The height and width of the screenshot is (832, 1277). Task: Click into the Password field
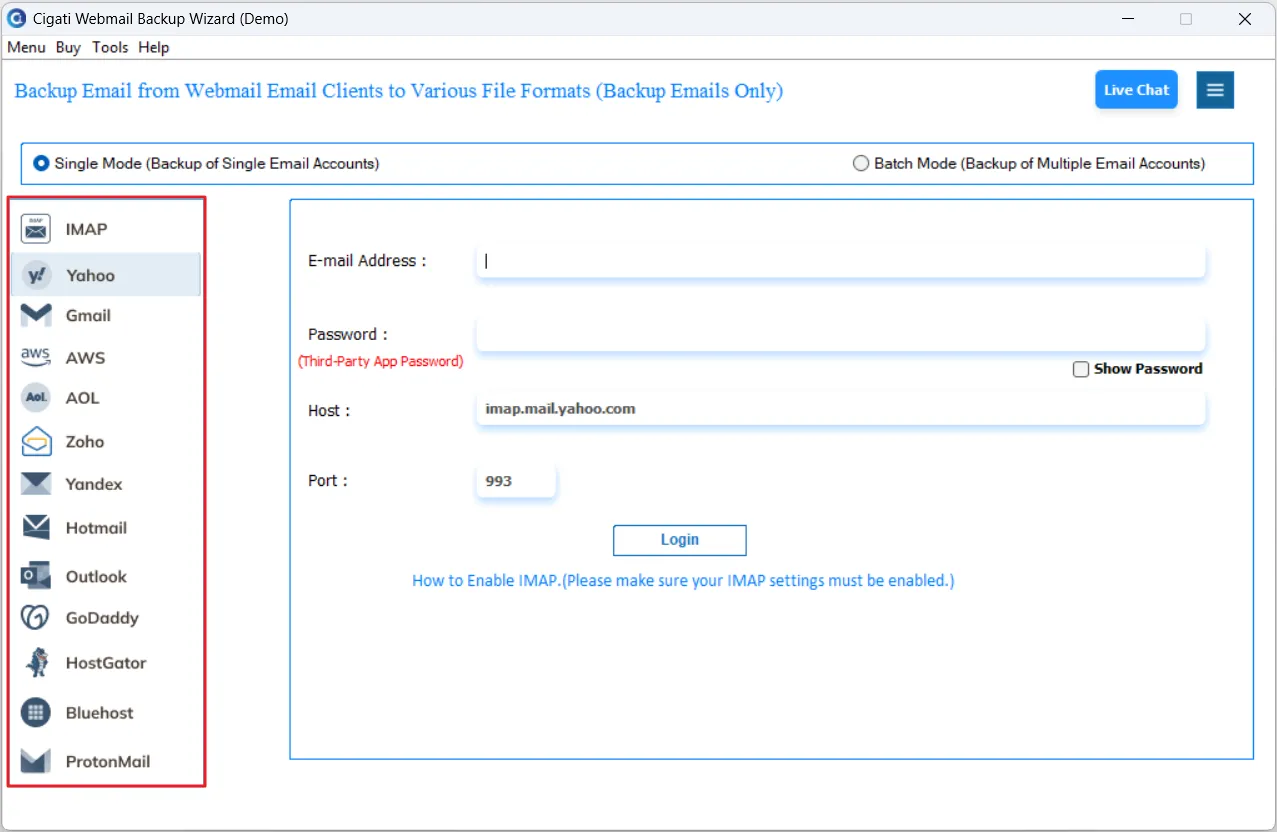tap(840, 335)
